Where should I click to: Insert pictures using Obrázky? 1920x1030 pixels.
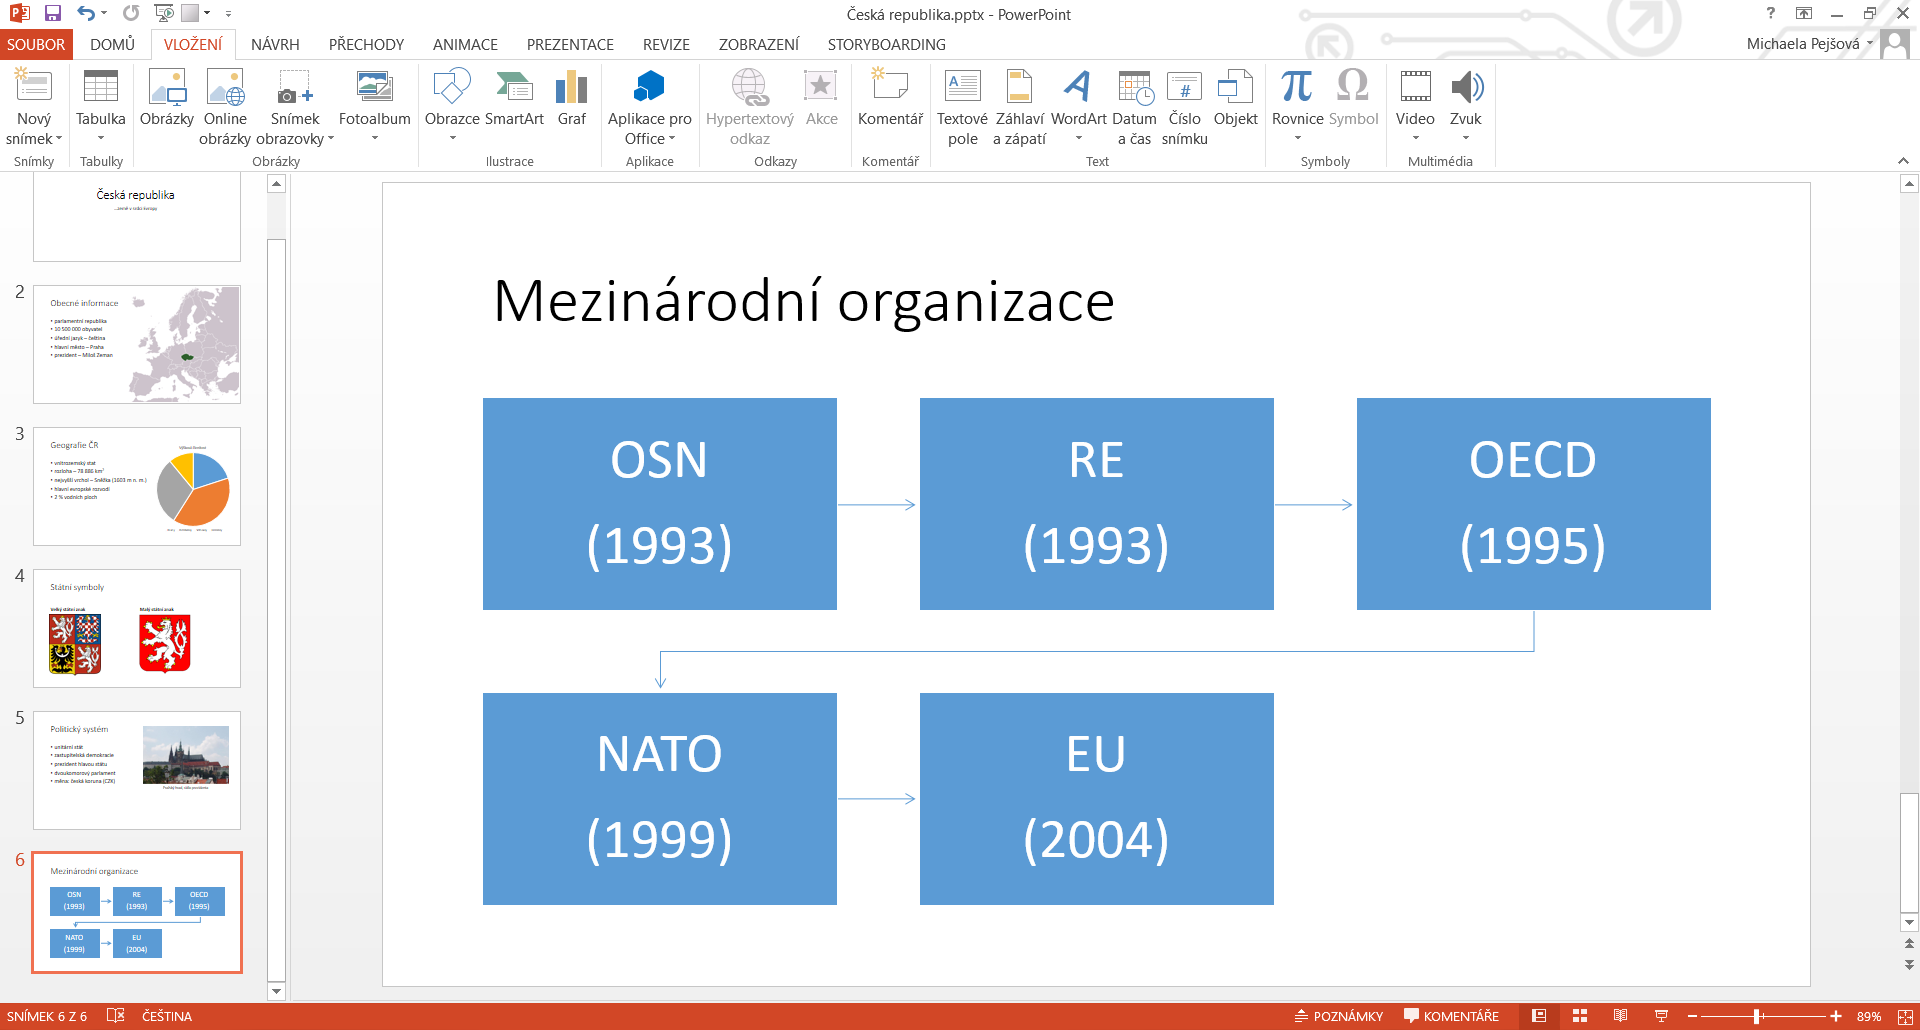167,100
